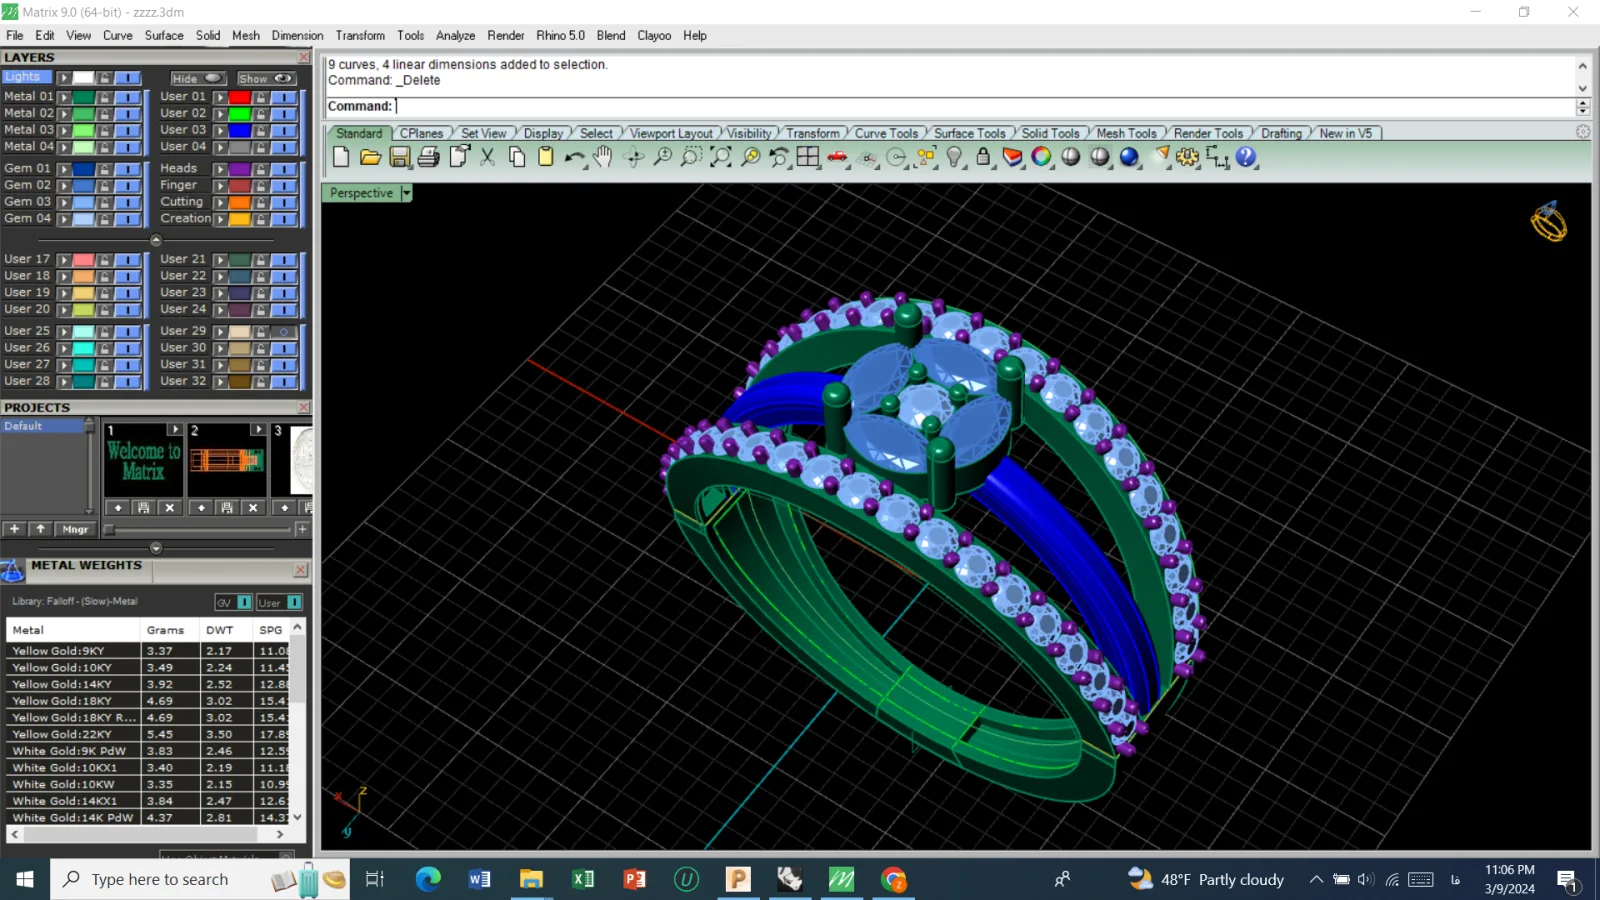Activate the Pan hand tool

pyautogui.click(x=603, y=157)
